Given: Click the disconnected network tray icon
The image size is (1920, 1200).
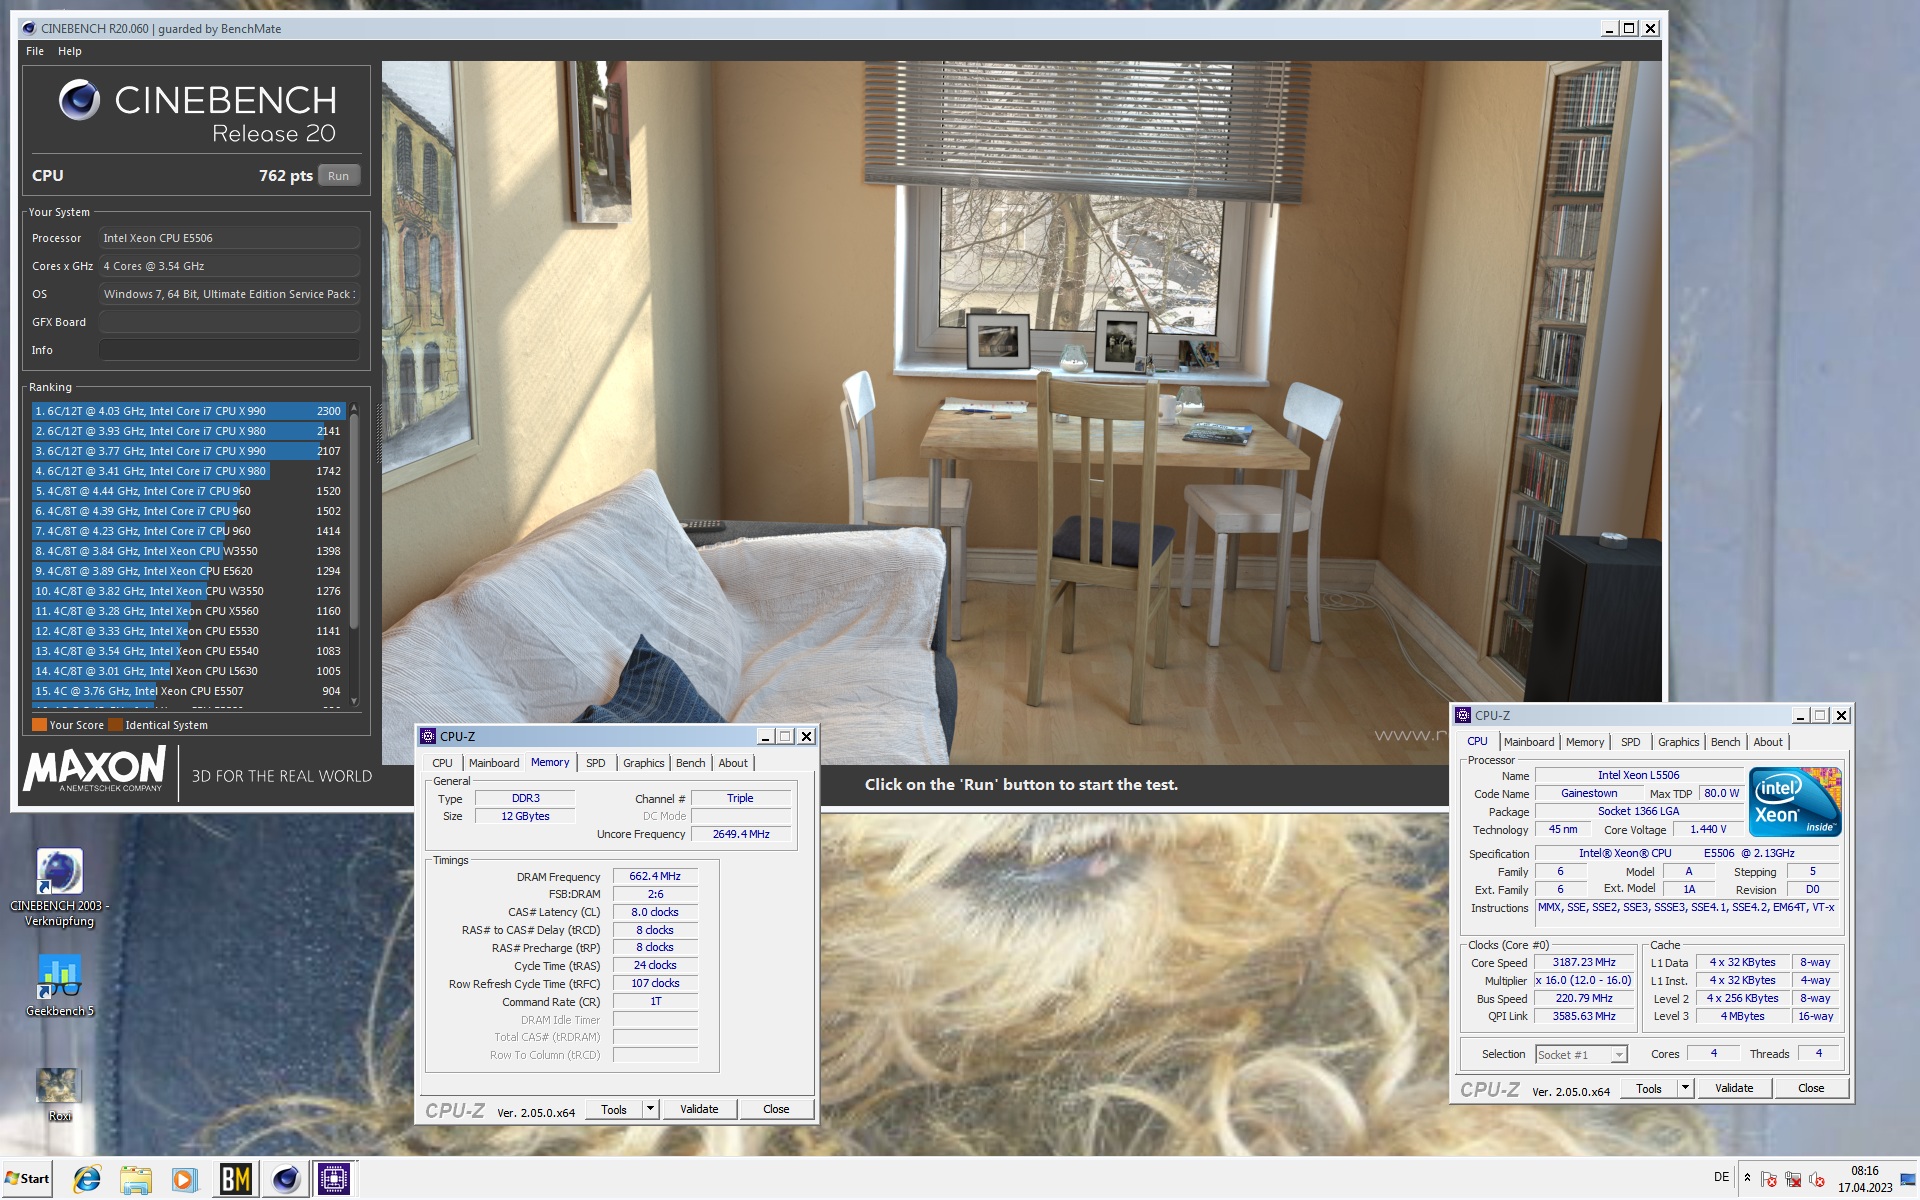Looking at the screenshot, I should pos(1793,1179).
